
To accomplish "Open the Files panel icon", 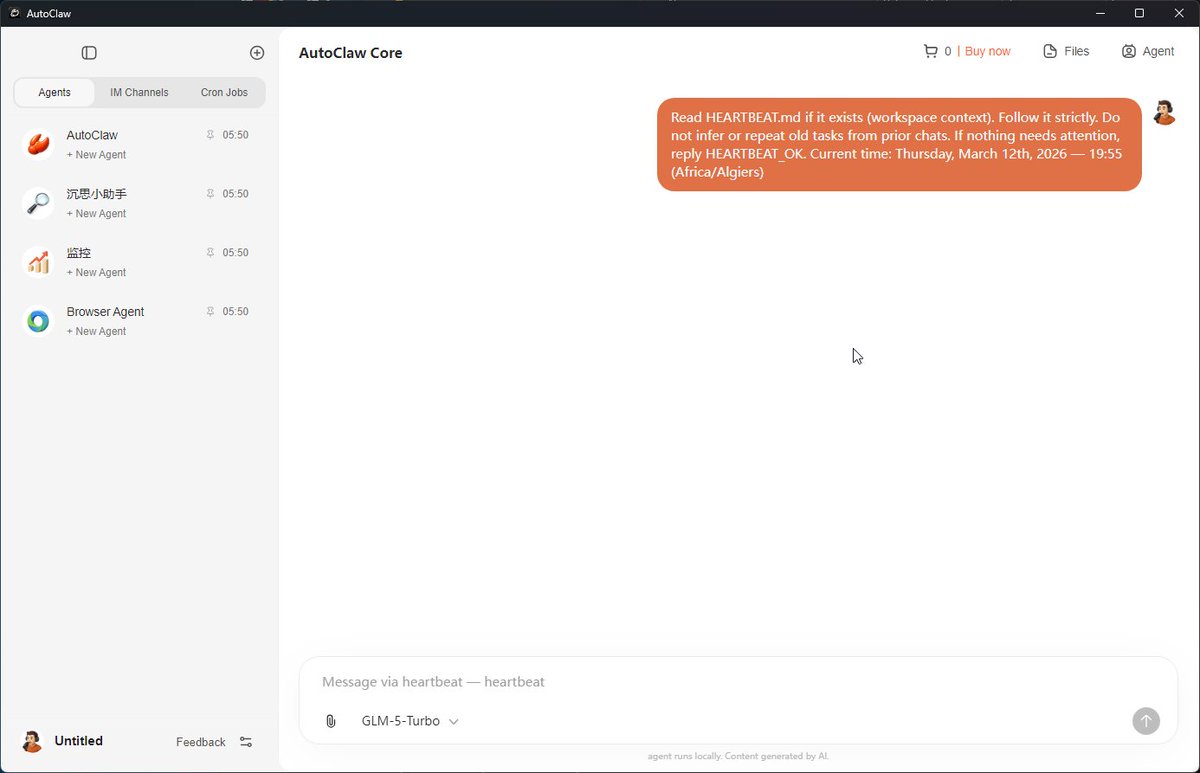I will [x=1050, y=51].
